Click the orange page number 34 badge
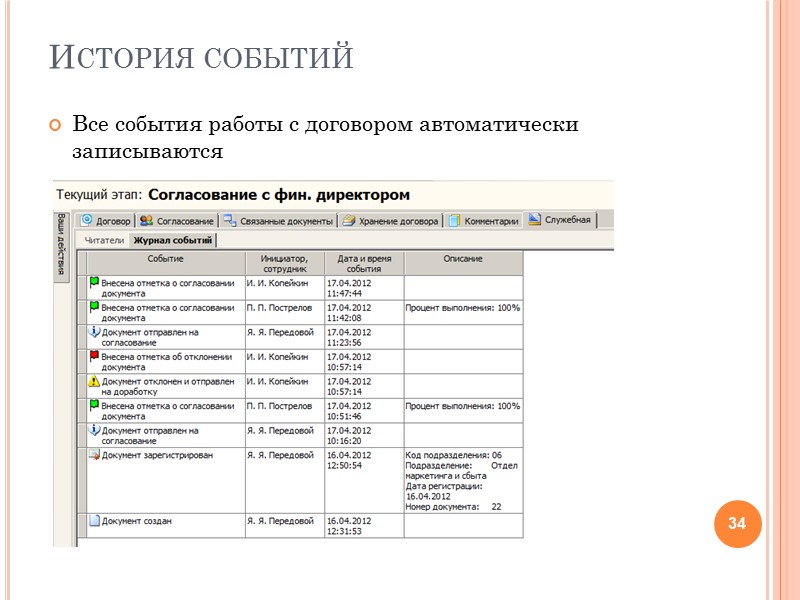Image resolution: width=800 pixels, height=600 pixels. coord(736,521)
